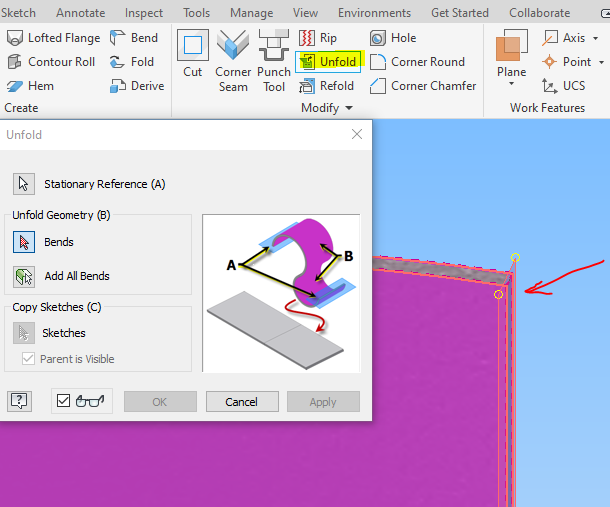
Task: Click the magenta sheet metal face
Action: click(428, 389)
